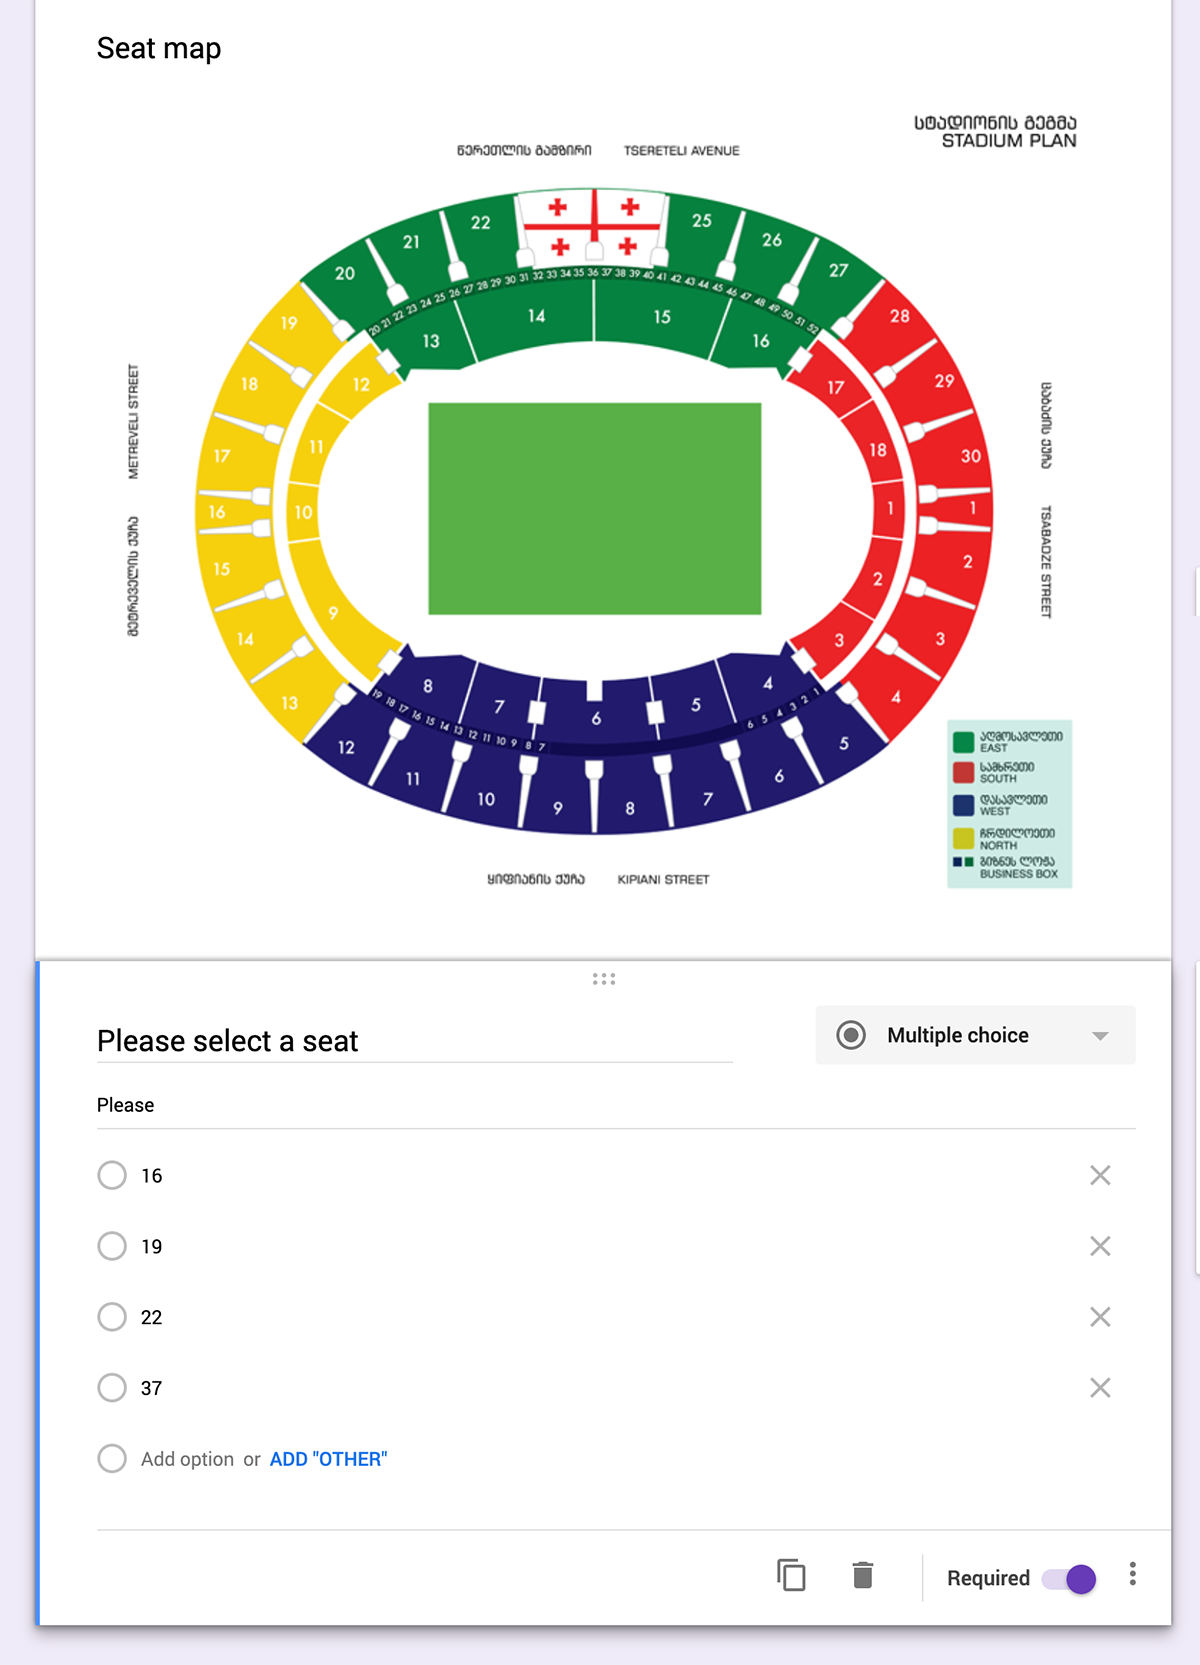The image size is (1200, 1665).
Task: Remove option 16
Action: [x=1100, y=1175]
